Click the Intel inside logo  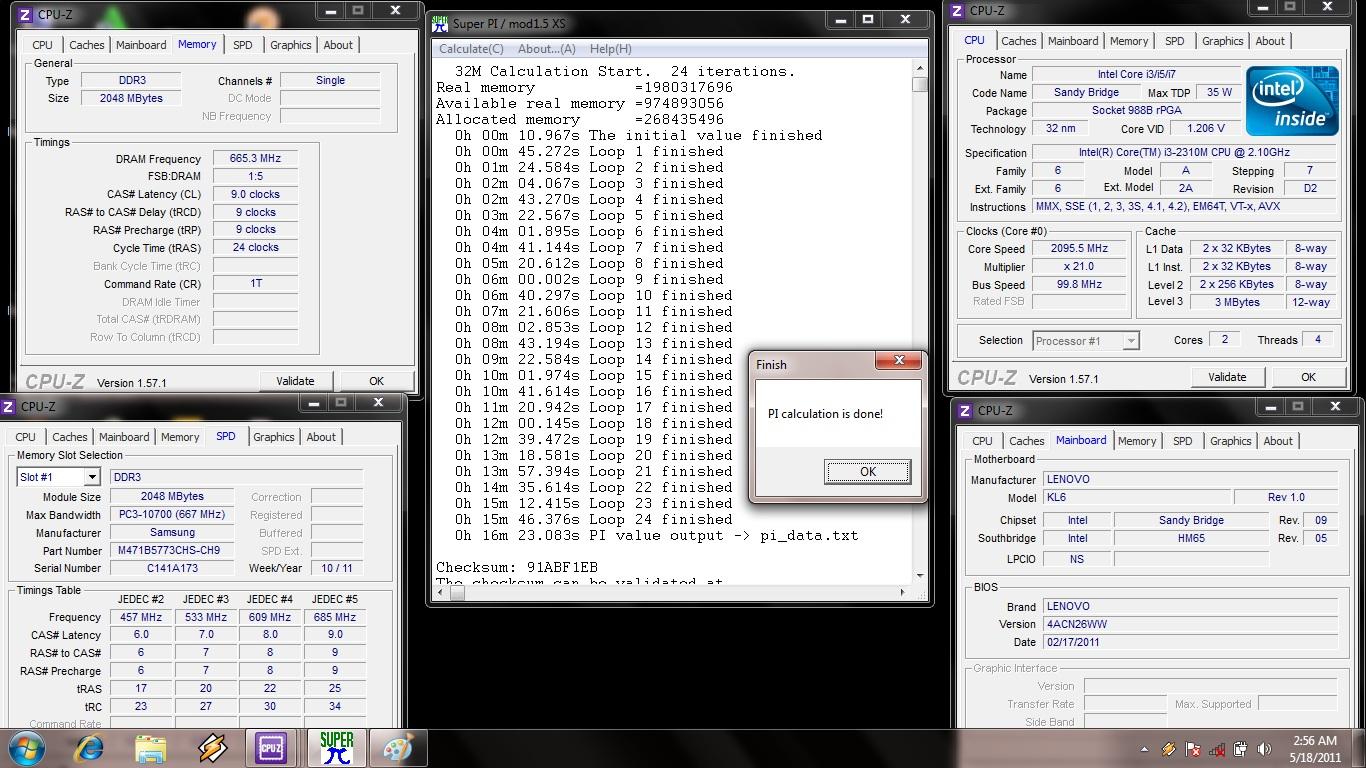(1292, 102)
